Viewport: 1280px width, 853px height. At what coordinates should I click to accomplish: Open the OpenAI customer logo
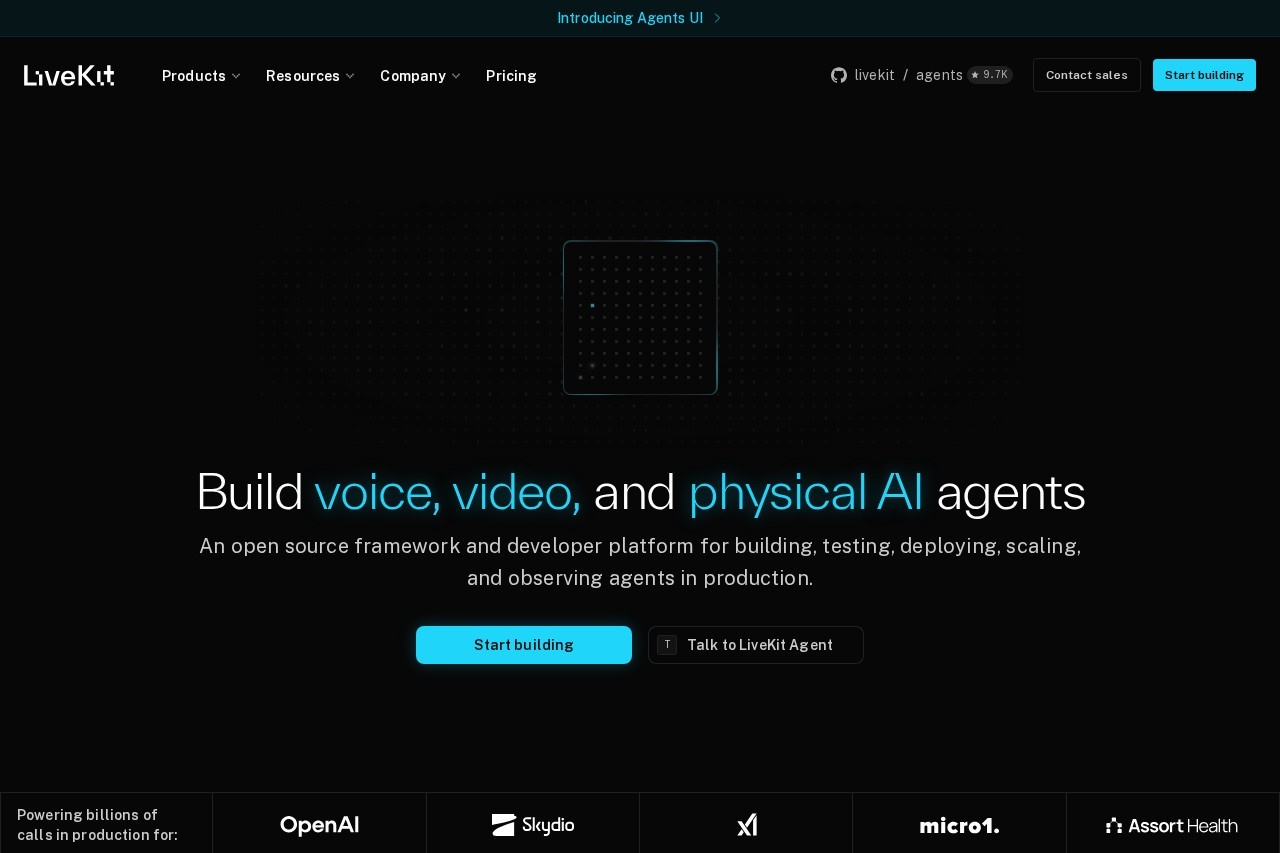click(x=320, y=825)
